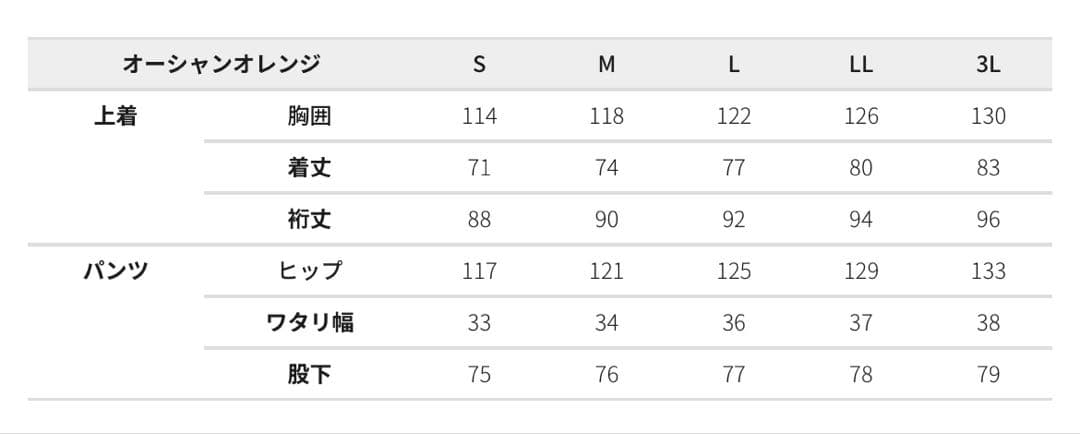Select the 裄丈 row label
Viewport: 1080px width, 434px height.
pos(309,219)
